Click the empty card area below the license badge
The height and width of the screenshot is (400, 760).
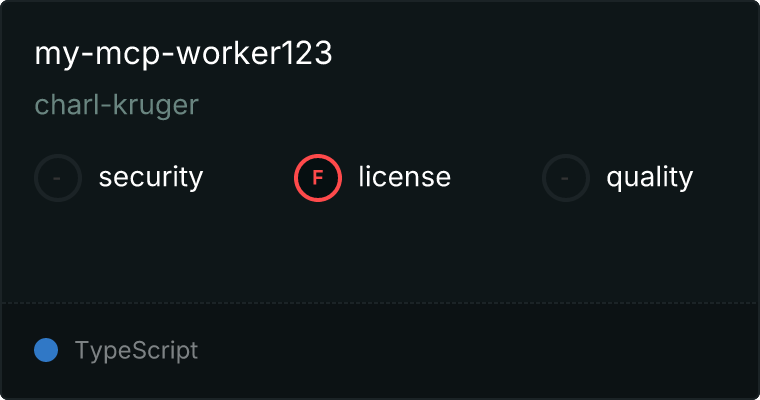tap(318, 252)
